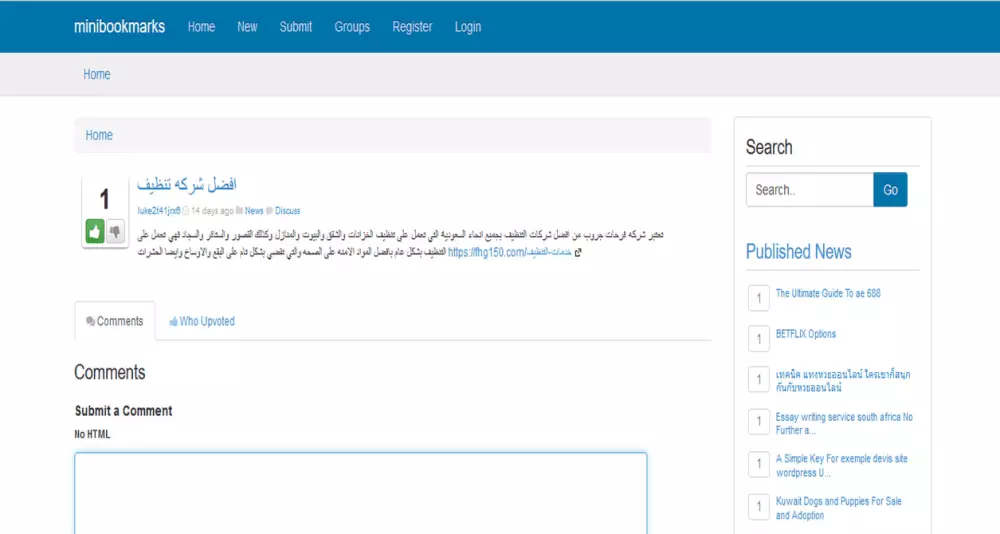The height and width of the screenshot is (534, 1000).
Task: Go to Home in top navigation
Action: point(202,27)
